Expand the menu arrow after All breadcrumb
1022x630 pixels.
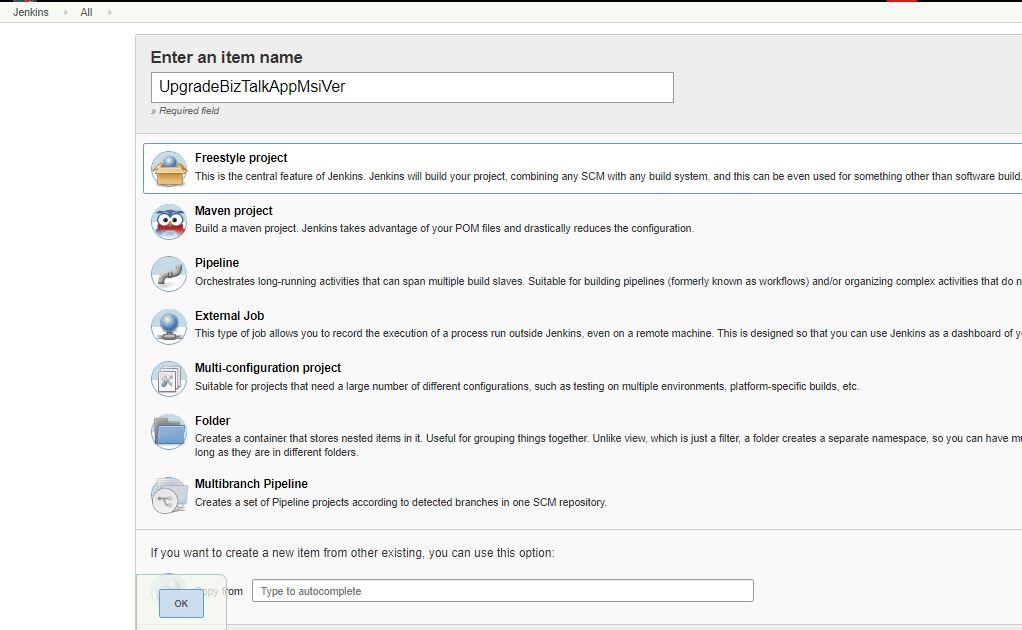pyautogui.click(x=110, y=12)
